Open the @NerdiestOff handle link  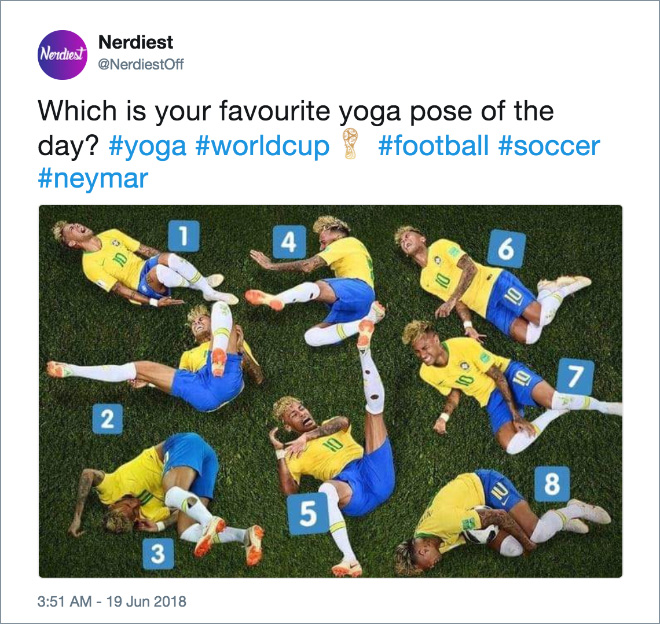click(x=141, y=64)
